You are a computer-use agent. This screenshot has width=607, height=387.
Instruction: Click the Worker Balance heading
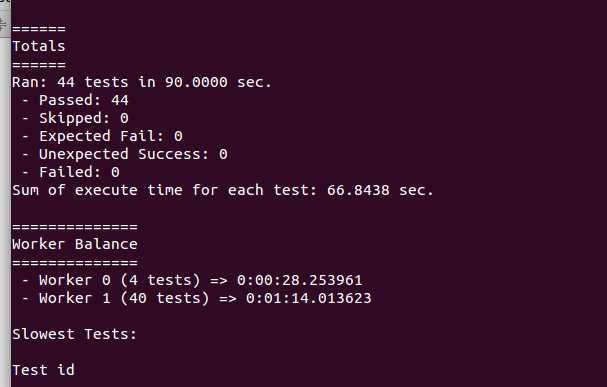tap(75, 244)
